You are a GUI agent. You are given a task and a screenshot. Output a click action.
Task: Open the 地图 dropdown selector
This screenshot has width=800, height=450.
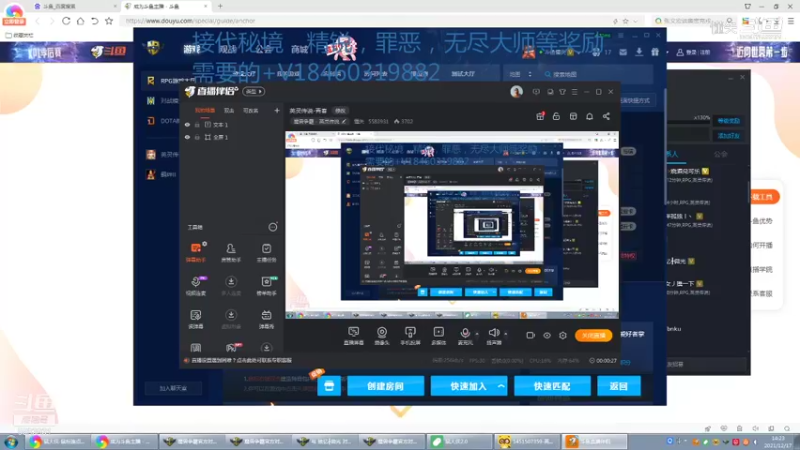point(520,74)
